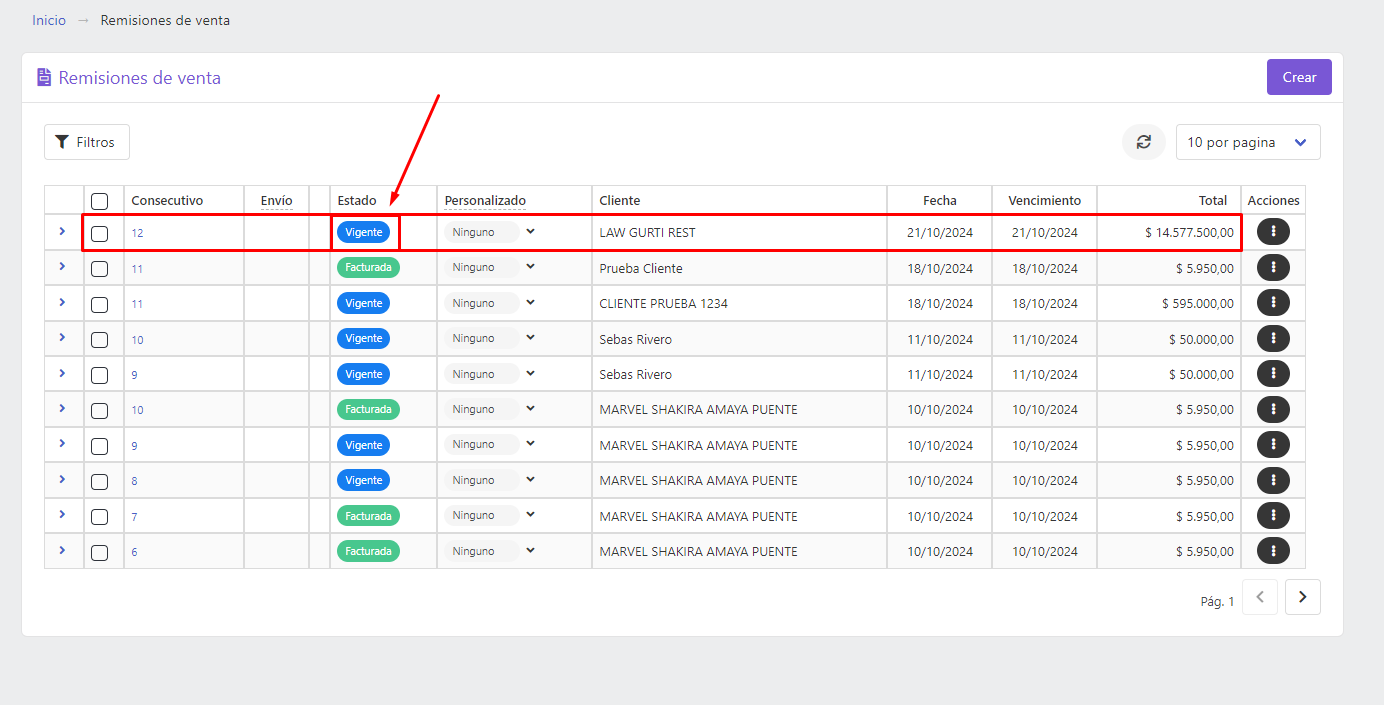Sort by the Cliente column header

[620, 200]
